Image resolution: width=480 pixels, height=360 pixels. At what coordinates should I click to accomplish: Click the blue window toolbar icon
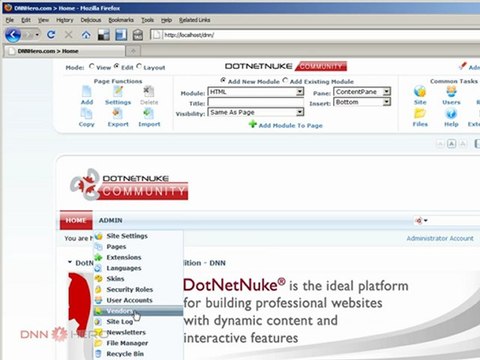(x=121, y=35)
